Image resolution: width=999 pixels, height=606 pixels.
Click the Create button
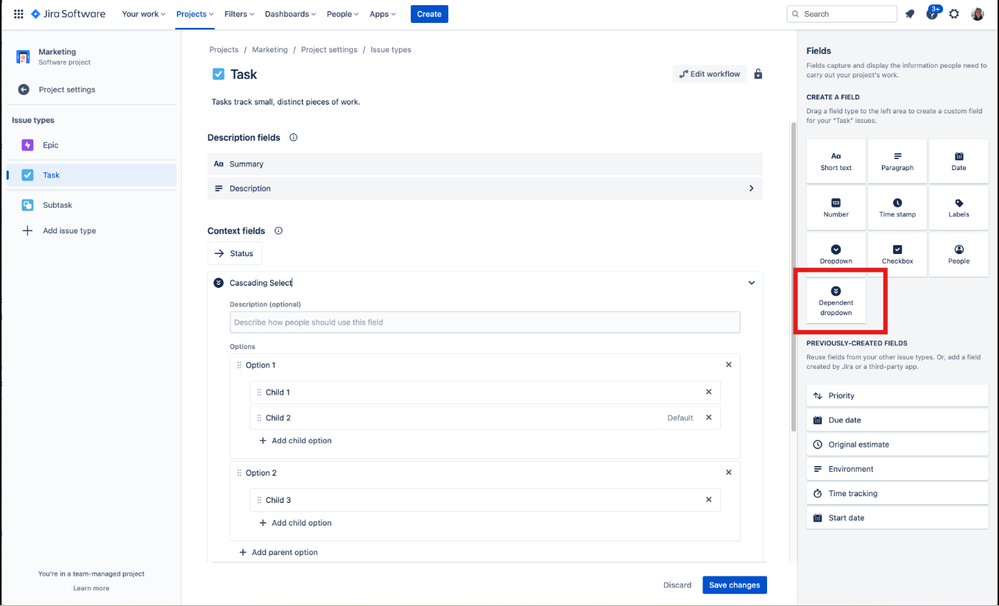click(x=429, y=14)
